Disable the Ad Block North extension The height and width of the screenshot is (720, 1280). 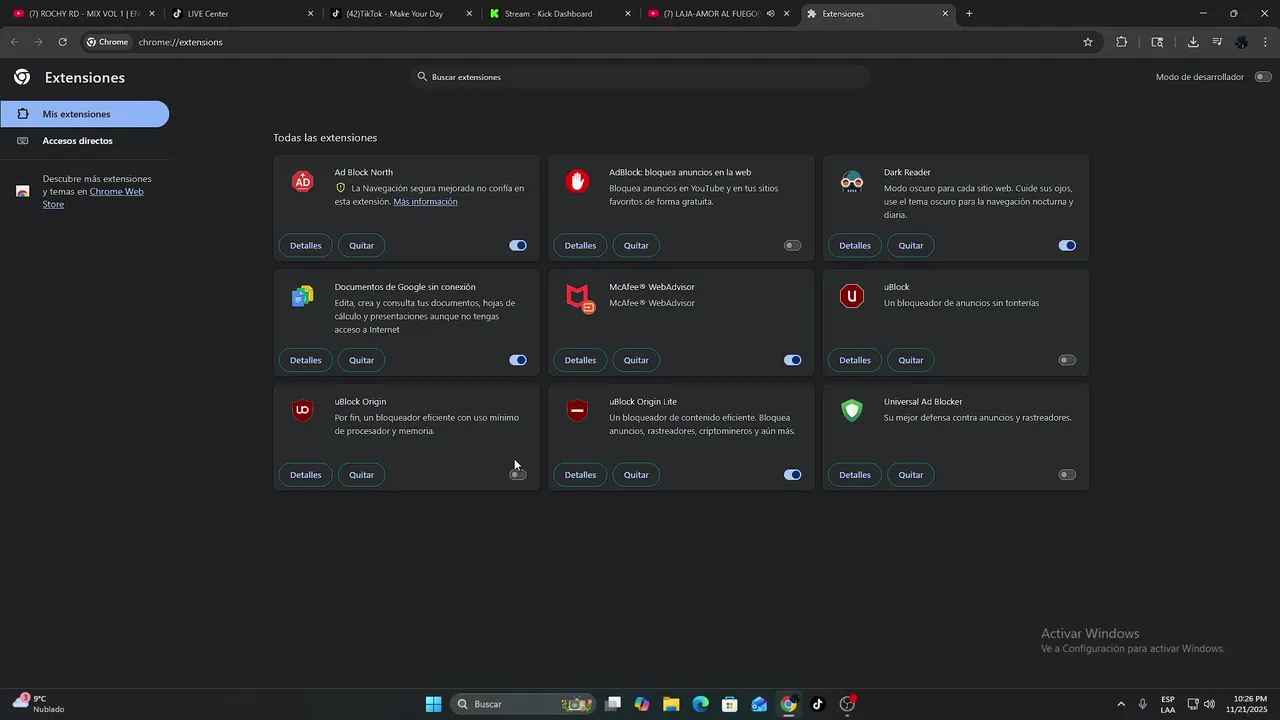tap(518, 245)
